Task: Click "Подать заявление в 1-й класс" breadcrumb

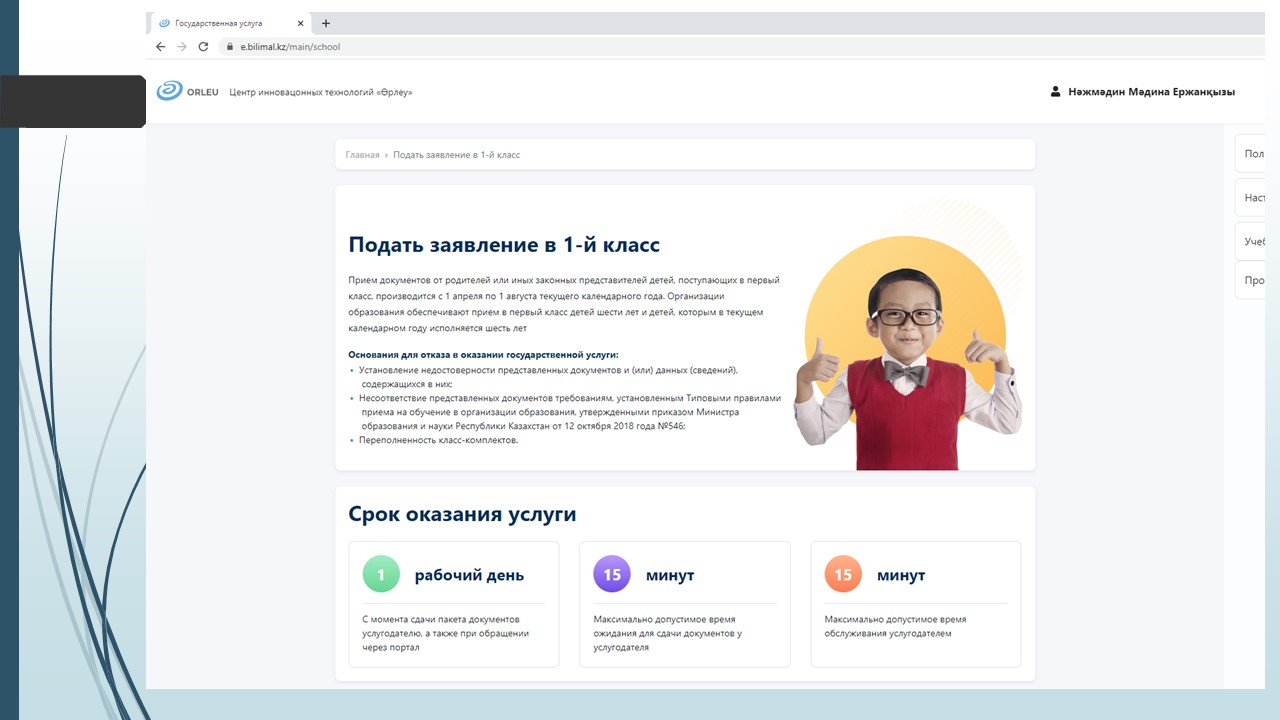Action: tap(456, 155)
